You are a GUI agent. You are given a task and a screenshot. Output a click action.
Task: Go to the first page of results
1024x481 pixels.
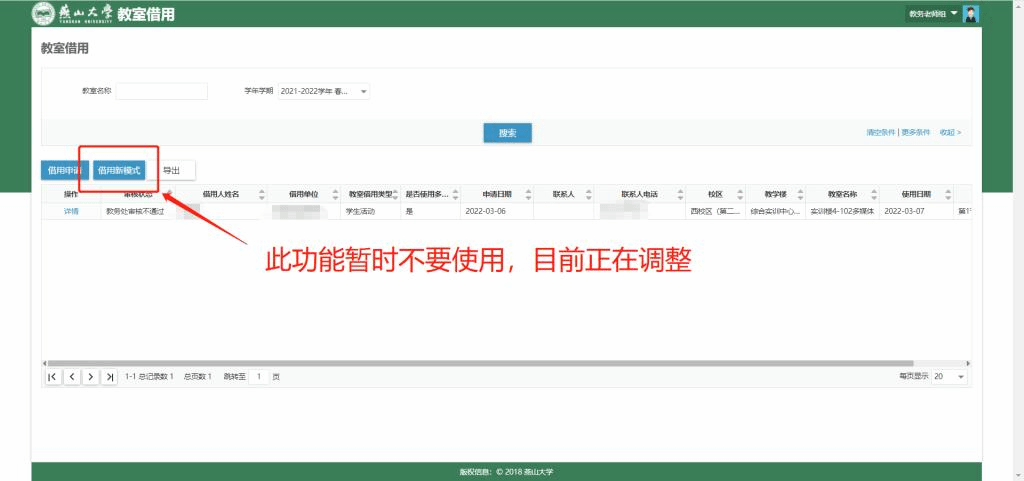point(52,376)
